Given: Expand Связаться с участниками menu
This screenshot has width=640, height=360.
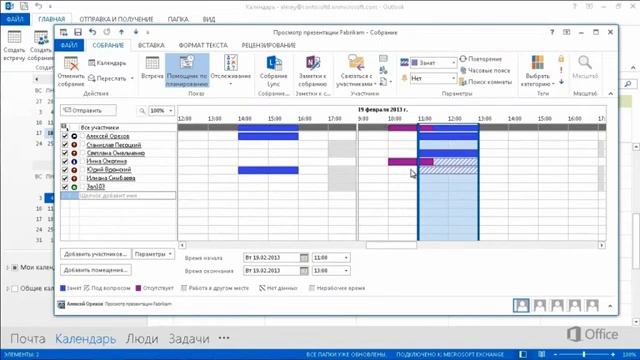Looking at the screenshot, I should point(356,71).
